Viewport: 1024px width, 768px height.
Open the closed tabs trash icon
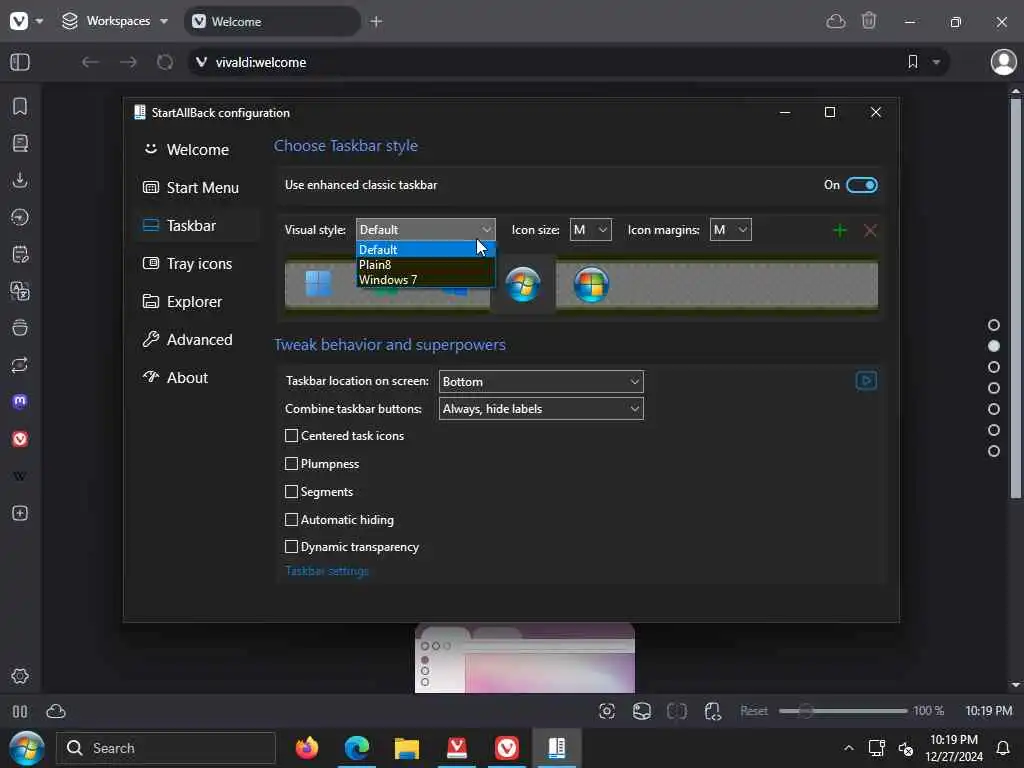pyautogui.click(x=869, y=21)
